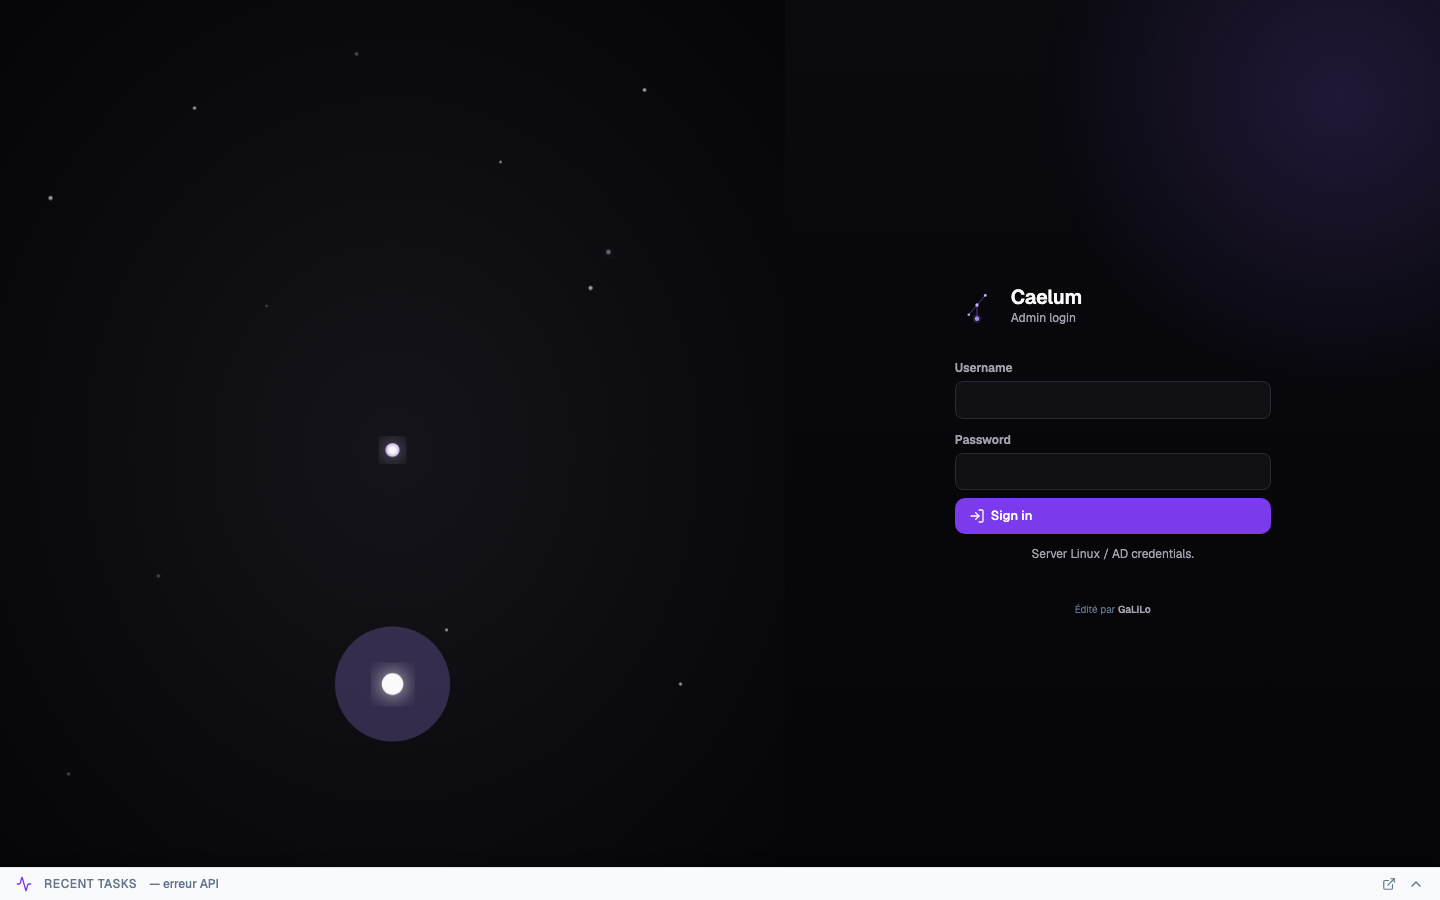Image resolution: width=1440 pixels, height=900 pixels.
Task: Click the Recent Tasks activity pulse icon
Action: 24,884
